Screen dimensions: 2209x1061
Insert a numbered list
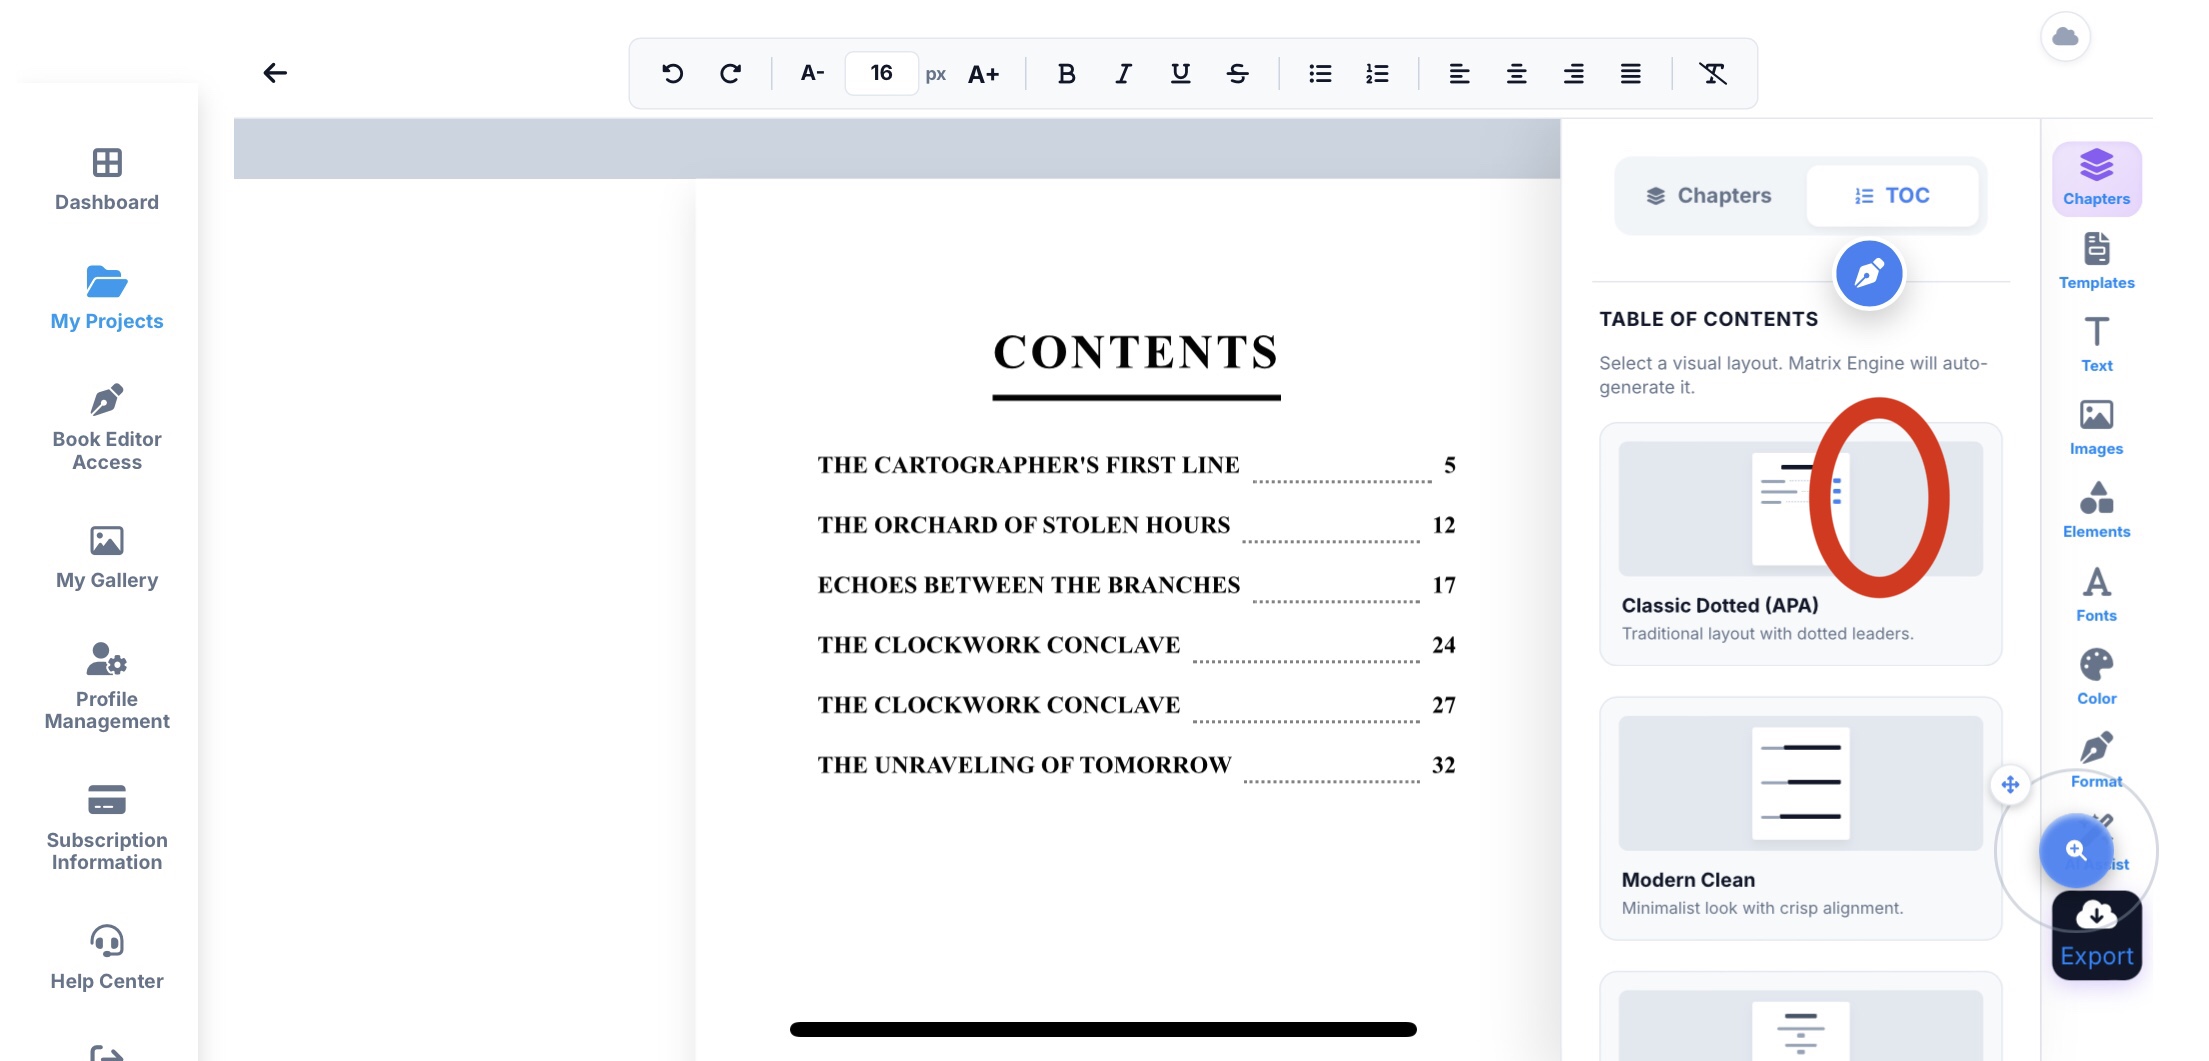(1377, 73)
